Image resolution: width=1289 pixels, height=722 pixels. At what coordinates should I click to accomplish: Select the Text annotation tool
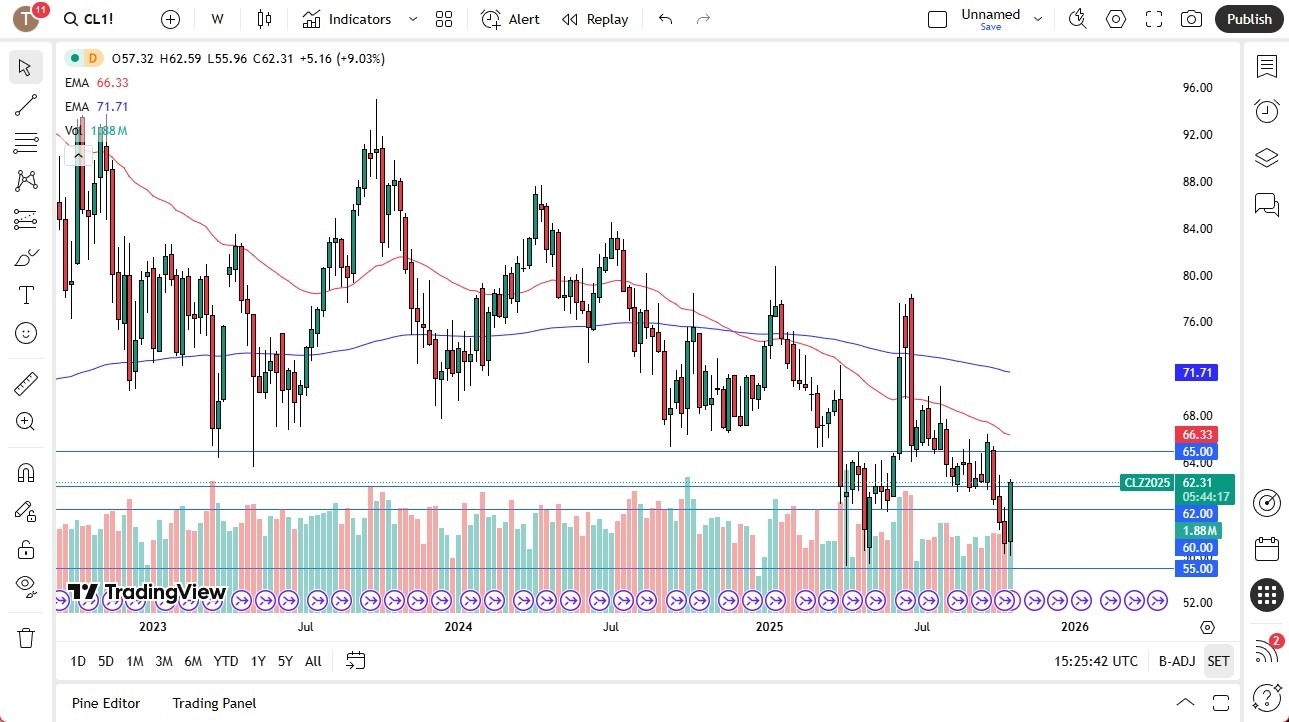[26, 294]
